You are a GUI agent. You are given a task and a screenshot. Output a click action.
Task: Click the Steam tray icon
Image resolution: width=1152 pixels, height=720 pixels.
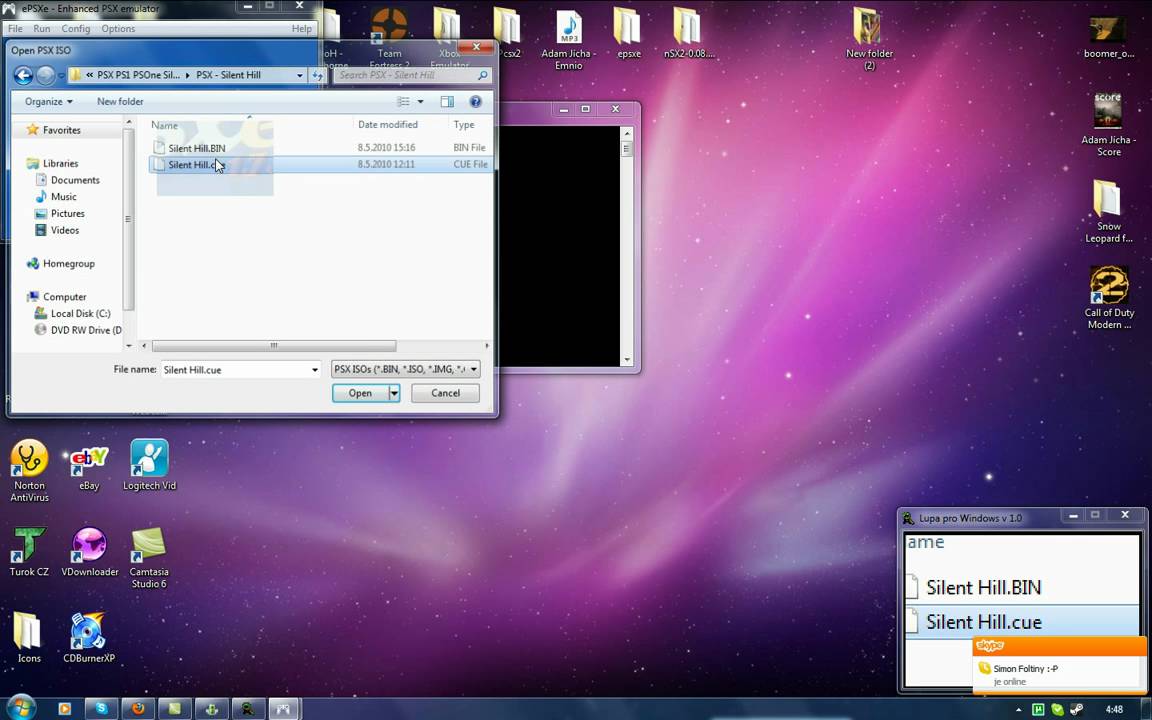pyautogui.click(x=1076, y=709)
